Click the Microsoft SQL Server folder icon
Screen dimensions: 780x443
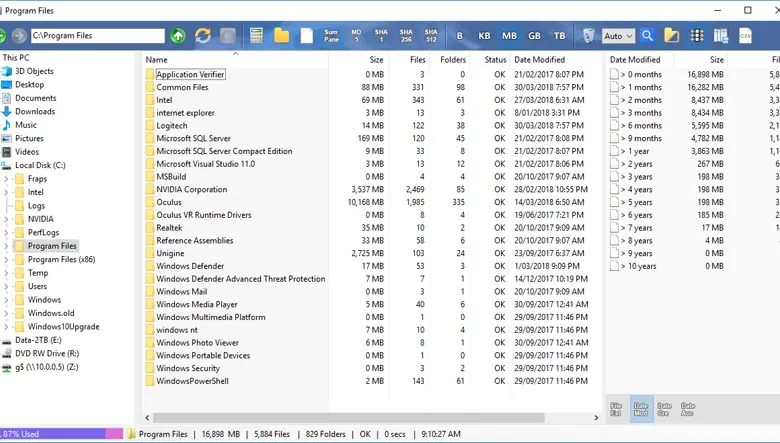150,138
